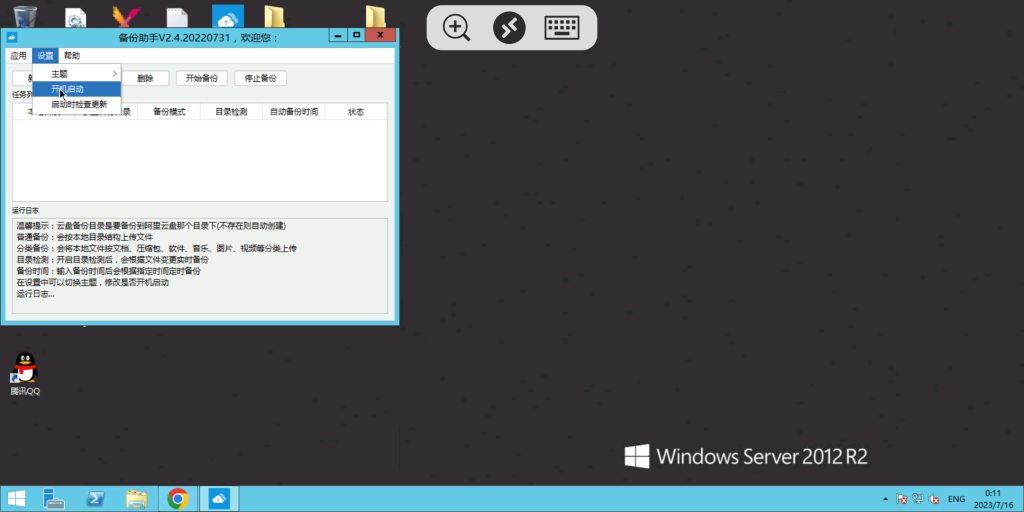1024x512 pixels.
Task: Open the Recycle Bin on desktop
Action: coord(25,17)
